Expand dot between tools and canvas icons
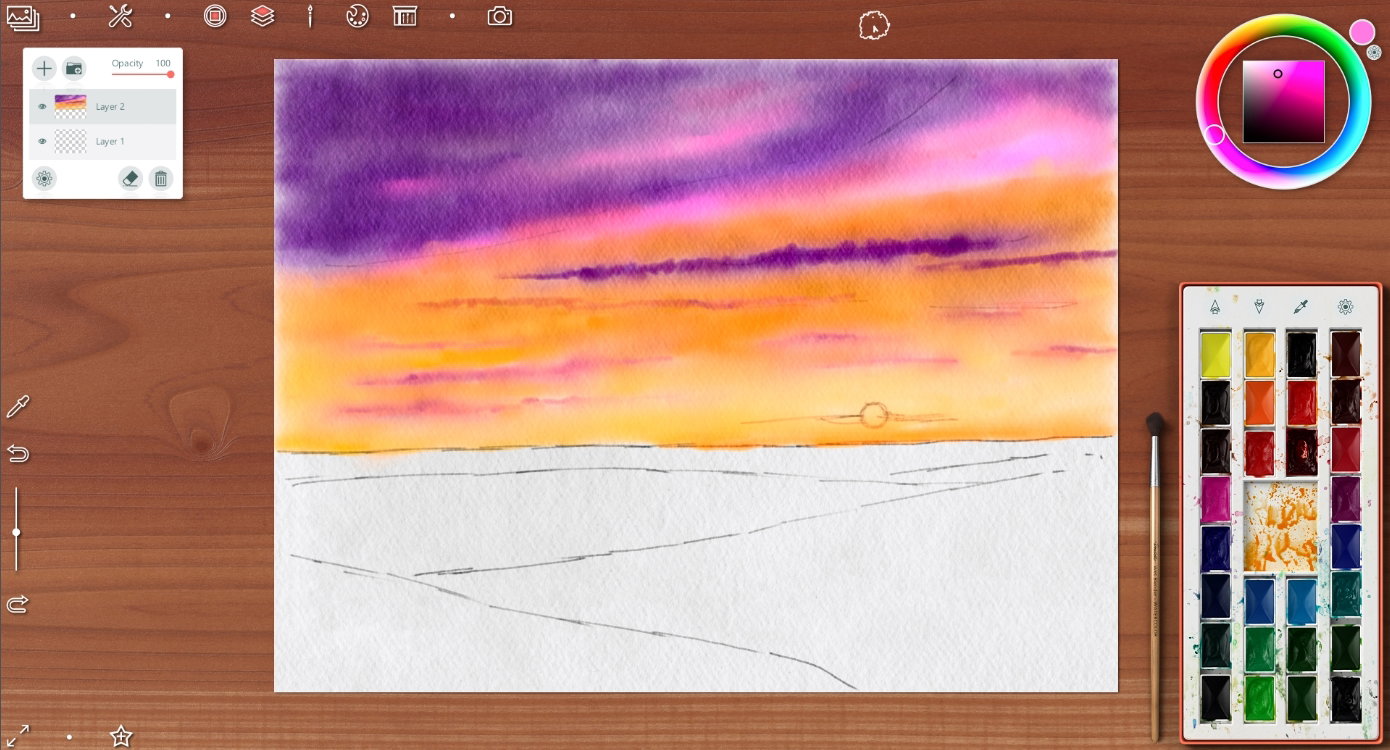Viewport: 1390px width, 750px height. (167, 16)
